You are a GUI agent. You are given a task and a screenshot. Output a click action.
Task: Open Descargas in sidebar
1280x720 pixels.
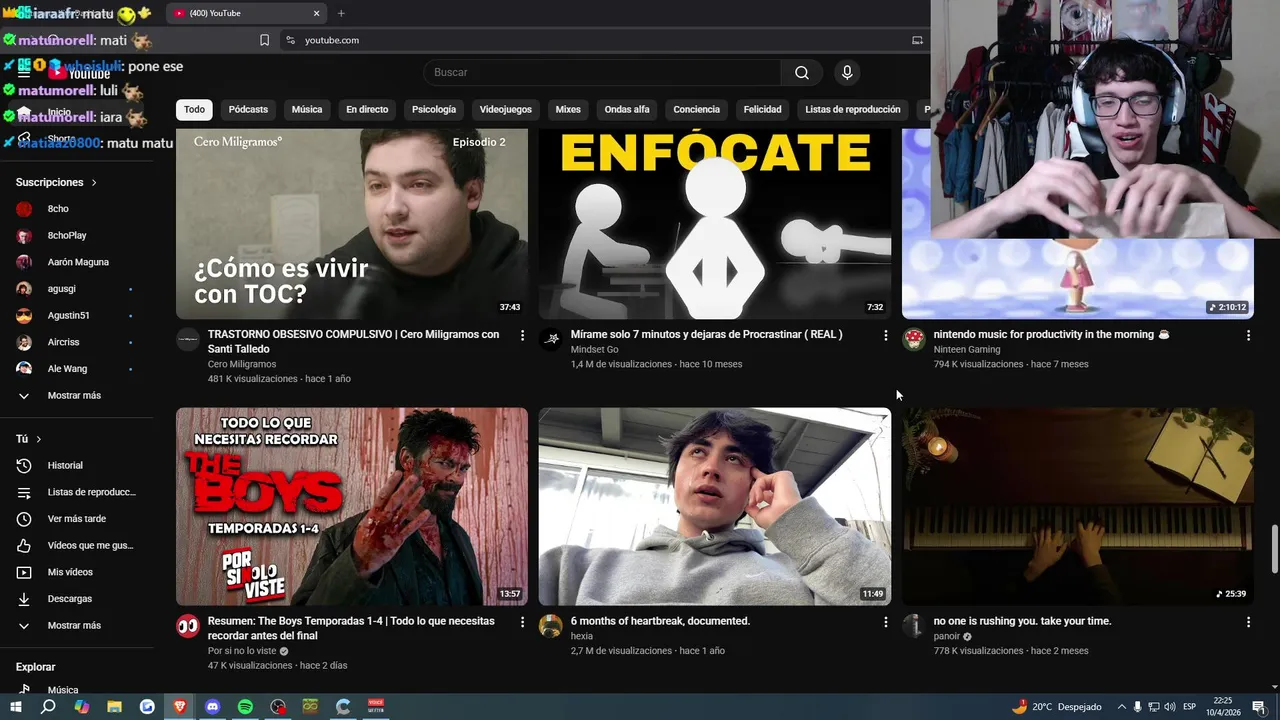pos(70,599)
